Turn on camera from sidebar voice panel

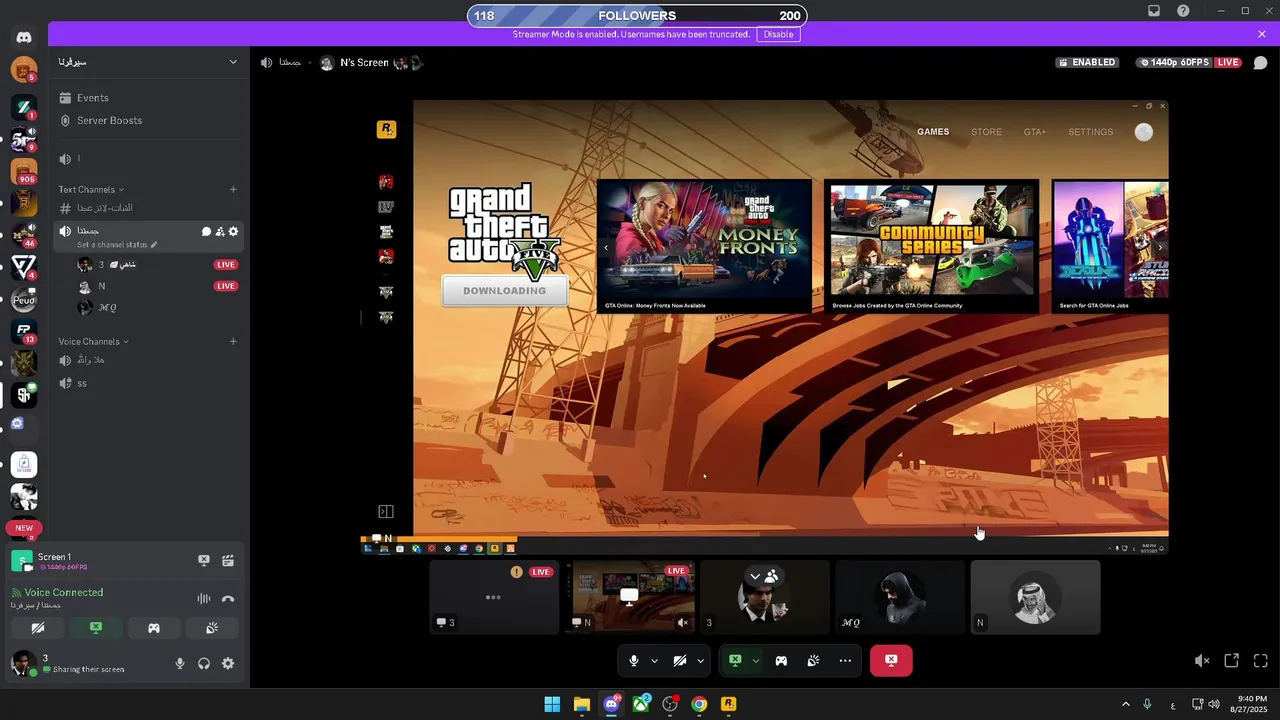click(38, 628)
